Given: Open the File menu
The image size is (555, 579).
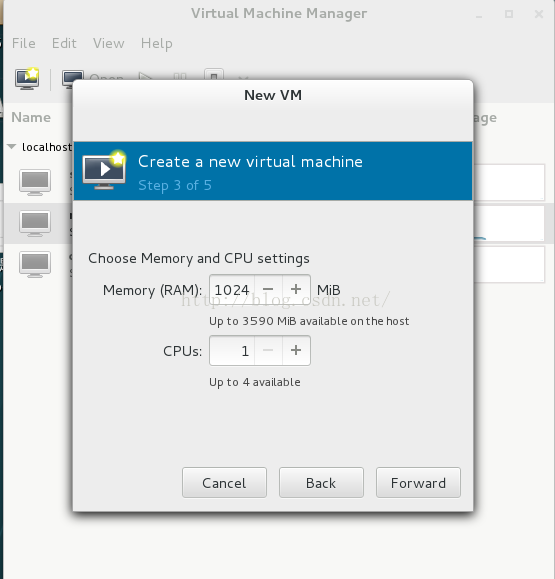Looking at the screenshot, I should click(x=24, y=43).
